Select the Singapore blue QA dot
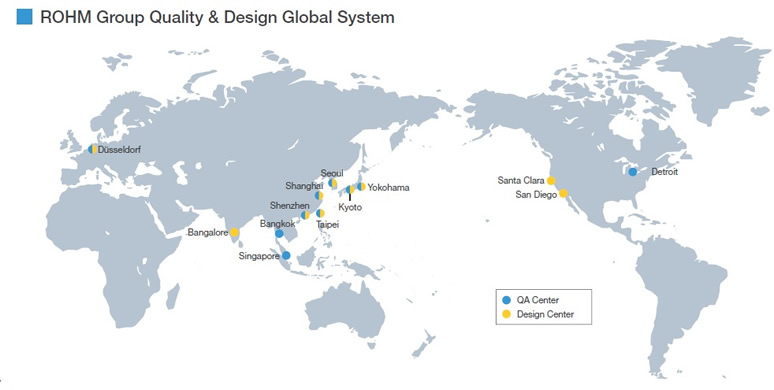The height and width of the screenshot is (390, 774). point(286,255)
